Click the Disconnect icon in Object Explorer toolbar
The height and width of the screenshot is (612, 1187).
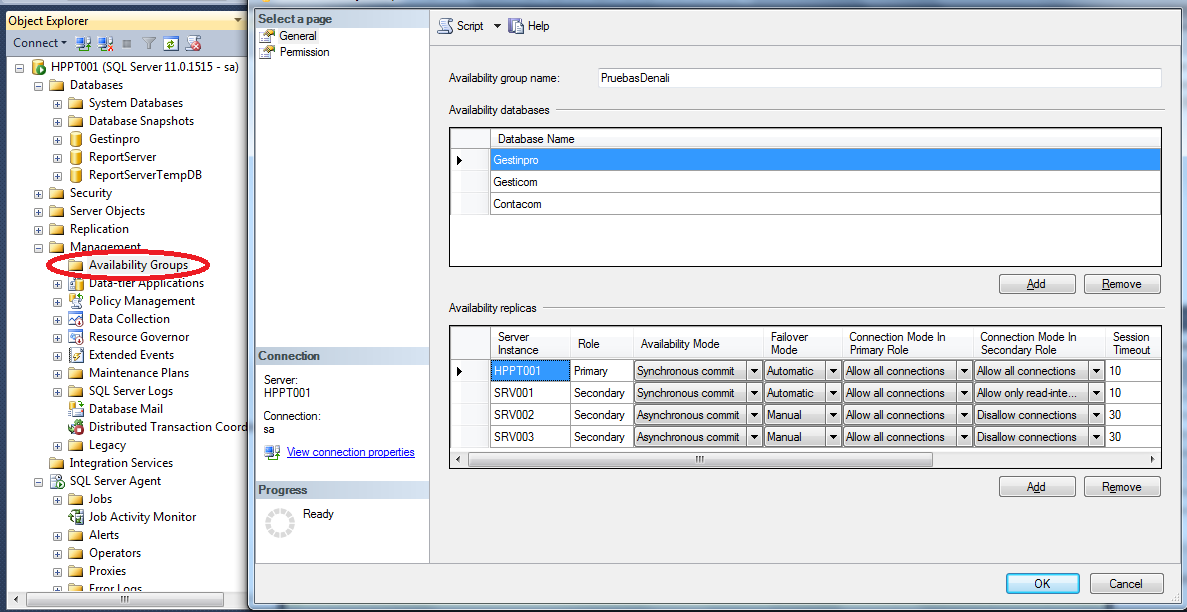[106, 43]
